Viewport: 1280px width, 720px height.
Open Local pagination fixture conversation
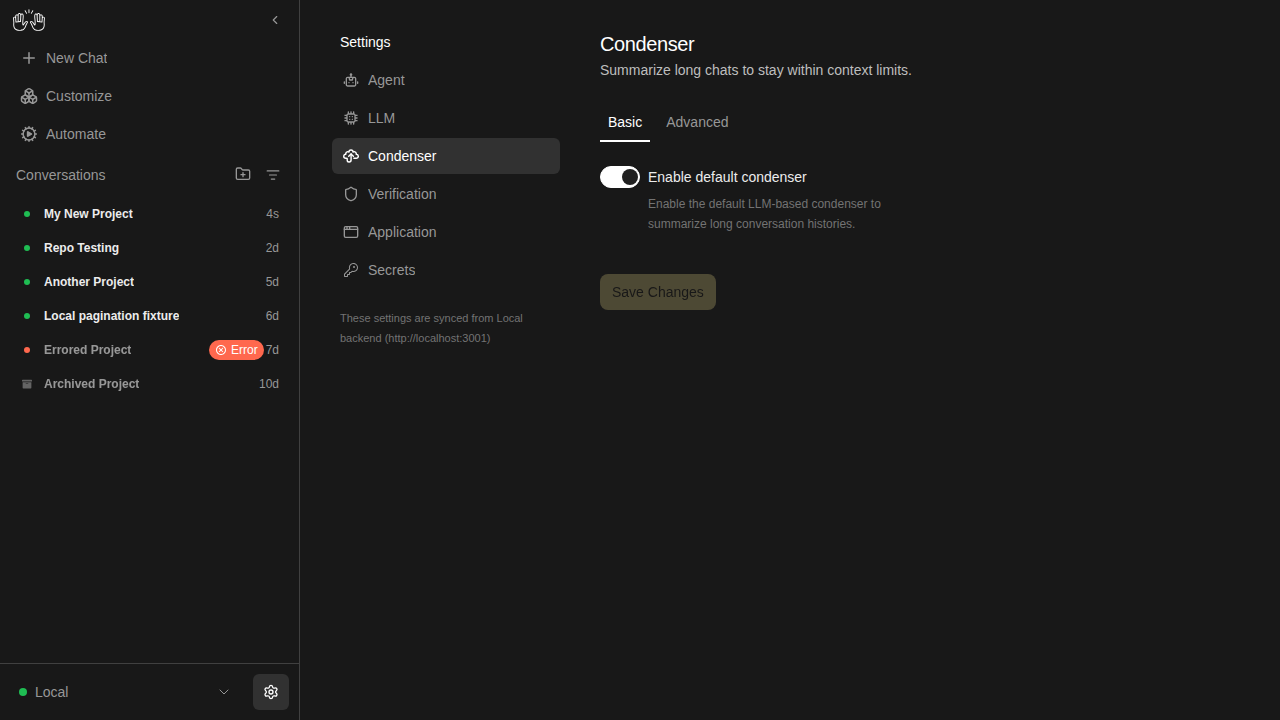pos(150,316)
